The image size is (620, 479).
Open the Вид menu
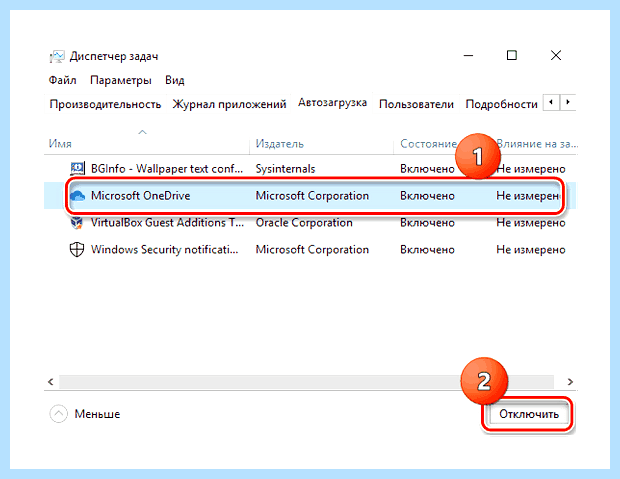pyautogui.click(x=175, y=80)
